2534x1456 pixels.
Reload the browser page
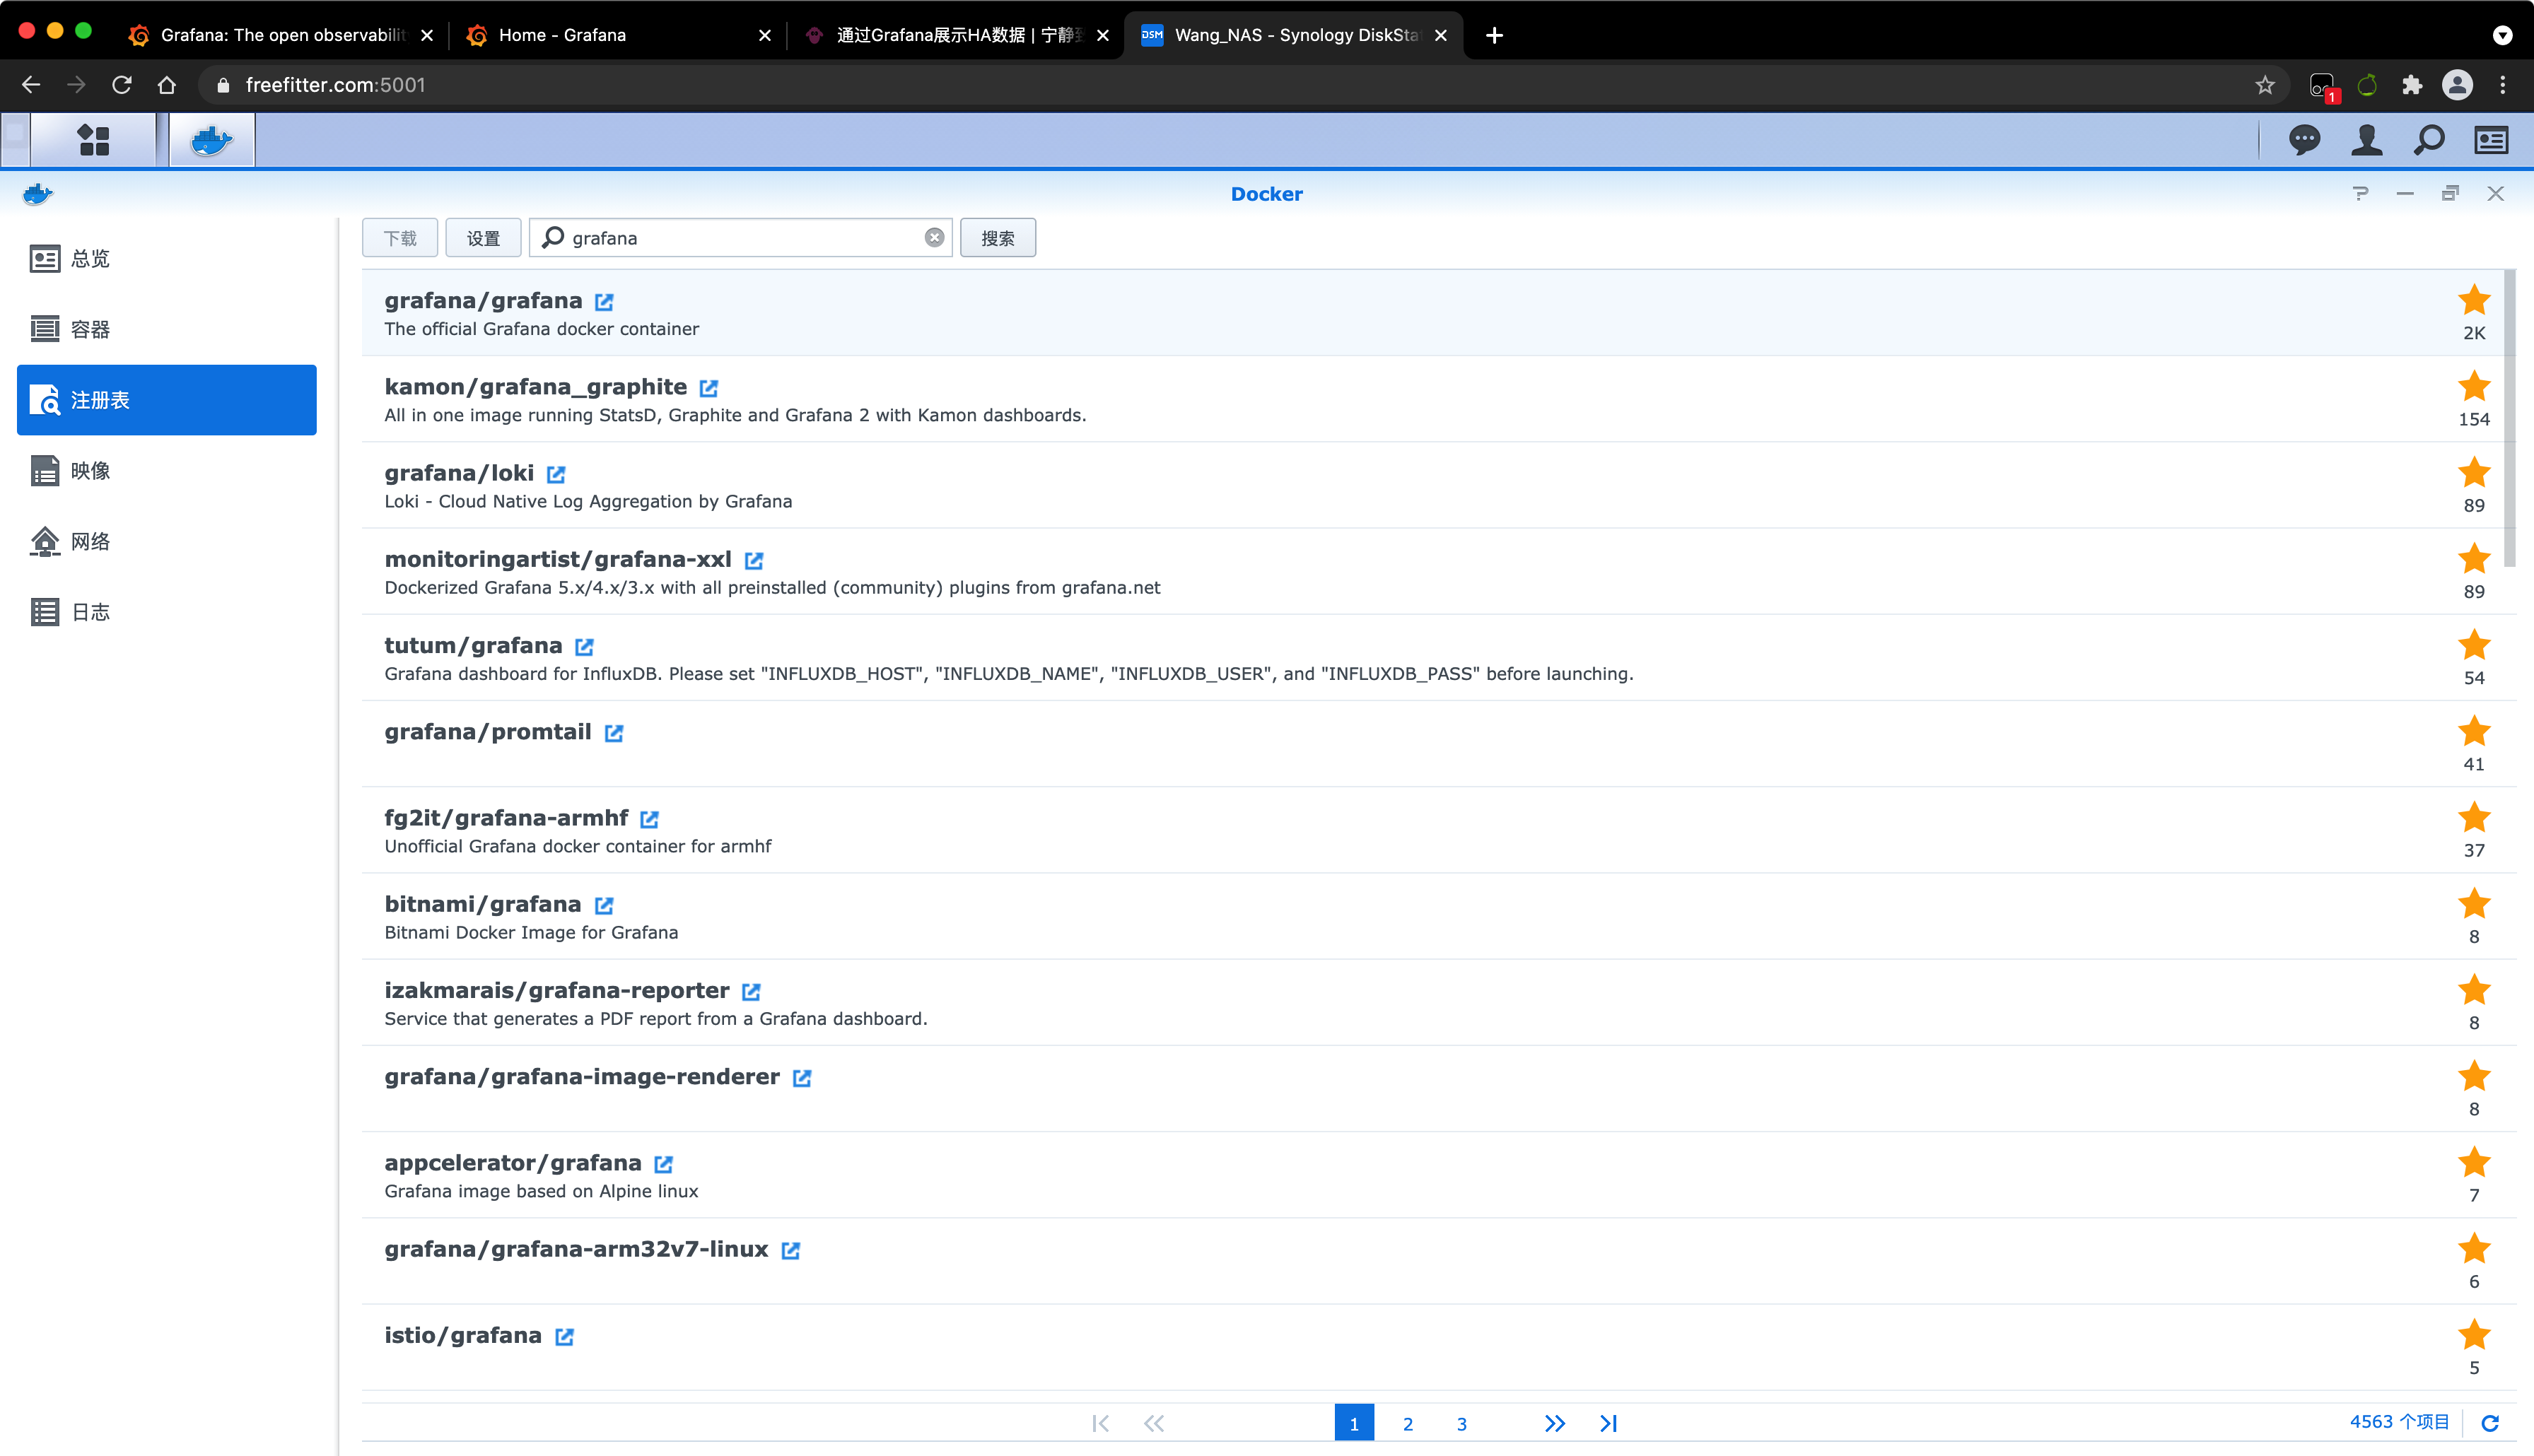click(x=121, y=85)
